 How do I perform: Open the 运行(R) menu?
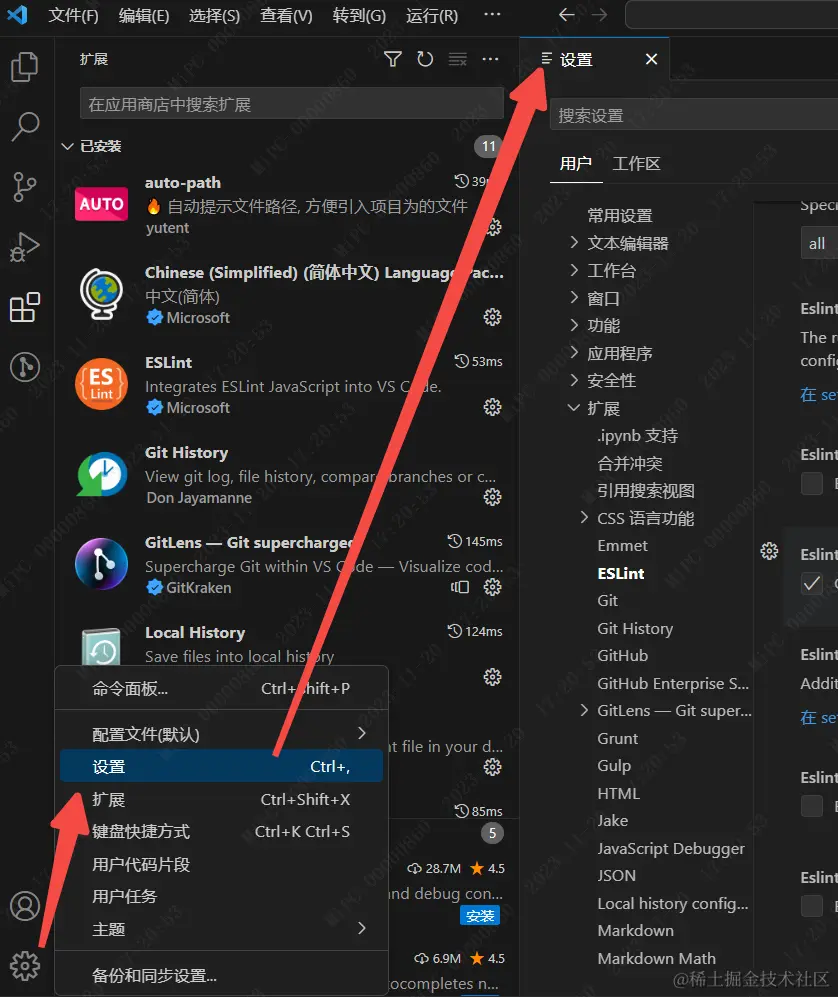point(432,15)
